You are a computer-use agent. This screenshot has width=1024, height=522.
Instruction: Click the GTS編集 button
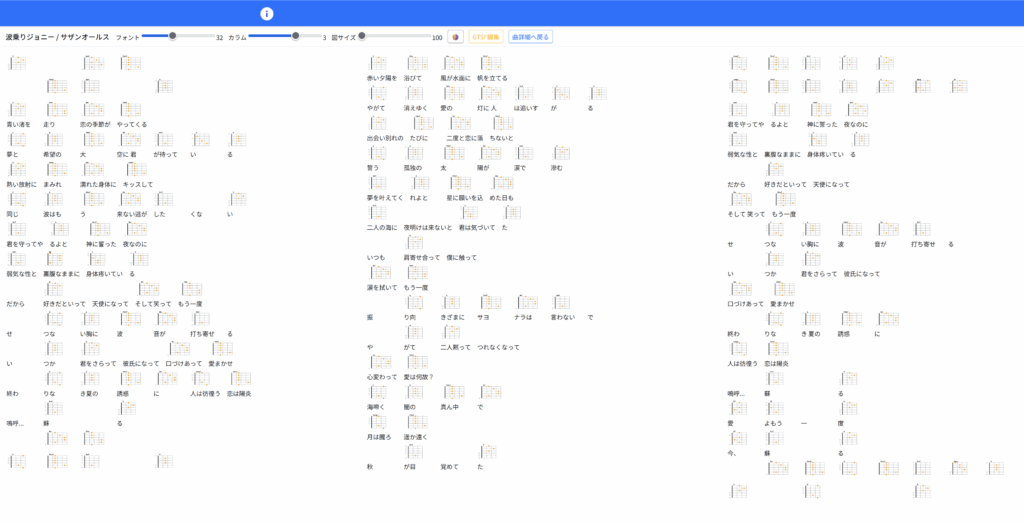[485, 37]
